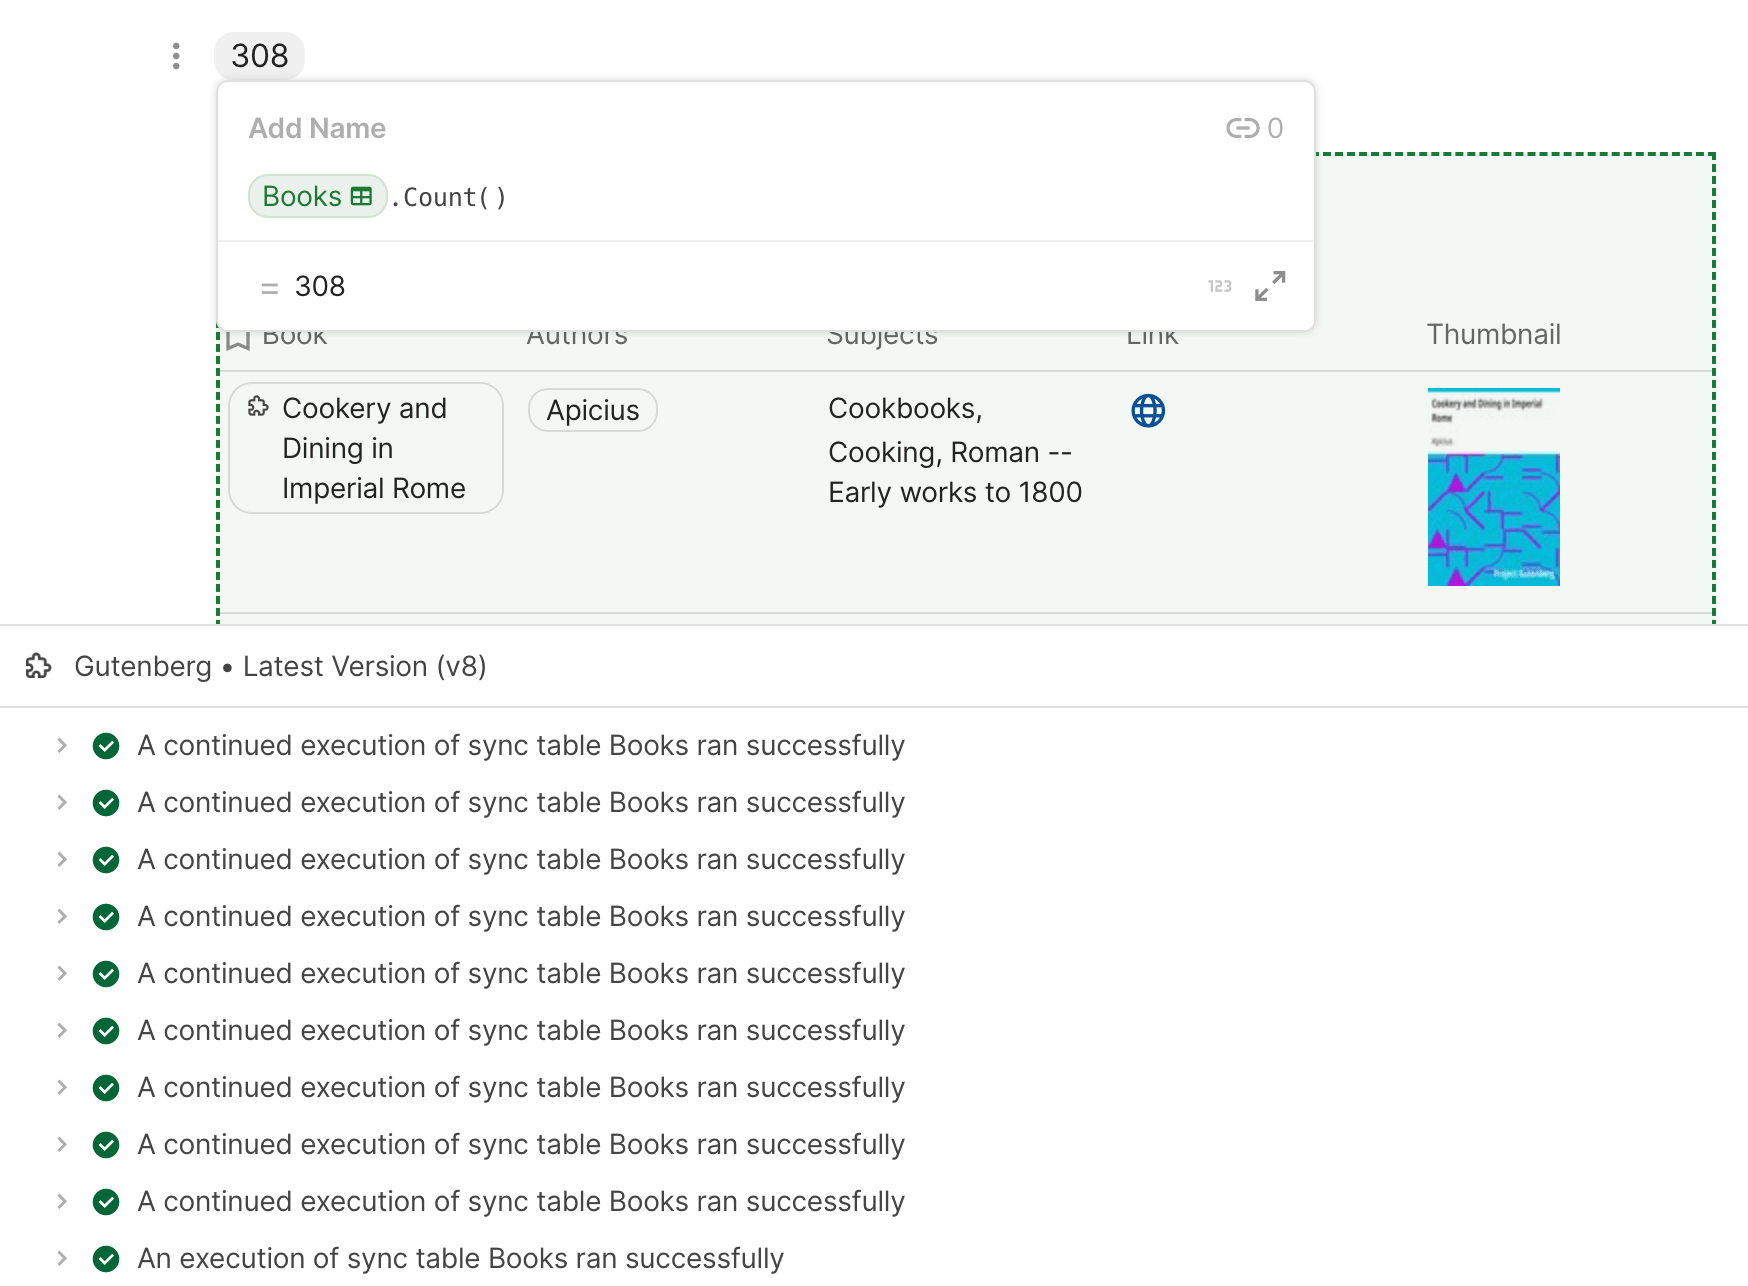Viewport: 1748px width, 1286px height.
Task: Expand the first continued execution log entry
Action: pyautogui.click(x=63, y=746)
